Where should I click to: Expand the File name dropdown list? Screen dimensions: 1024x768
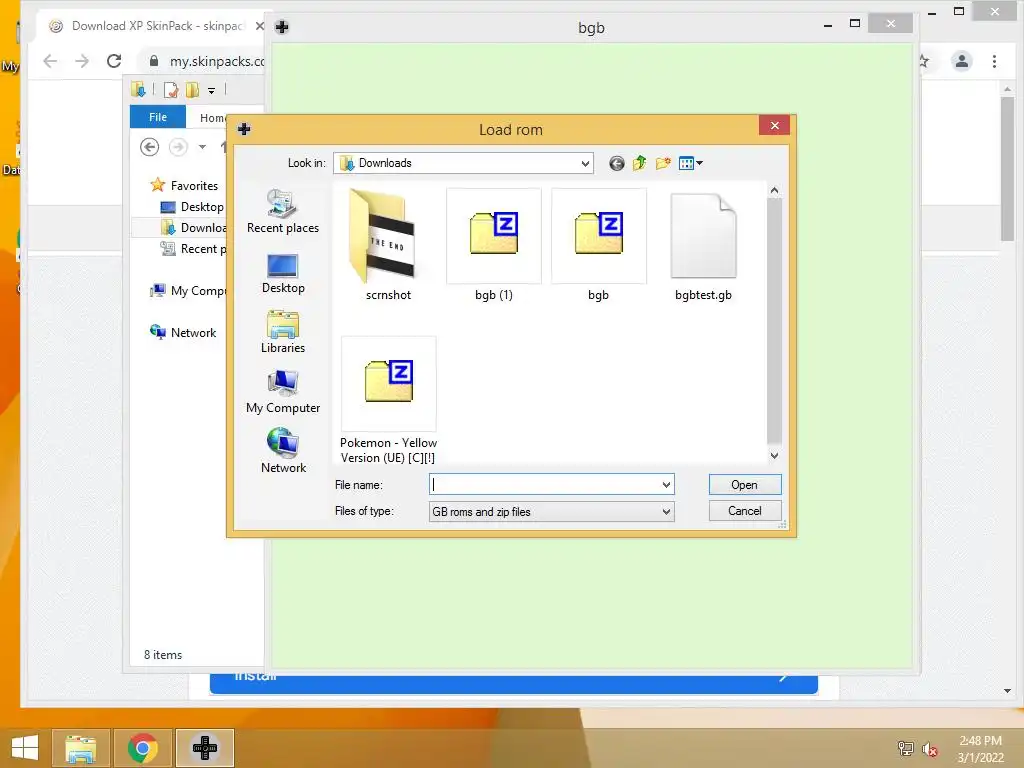pyautogui.click(x=665, y=485)
